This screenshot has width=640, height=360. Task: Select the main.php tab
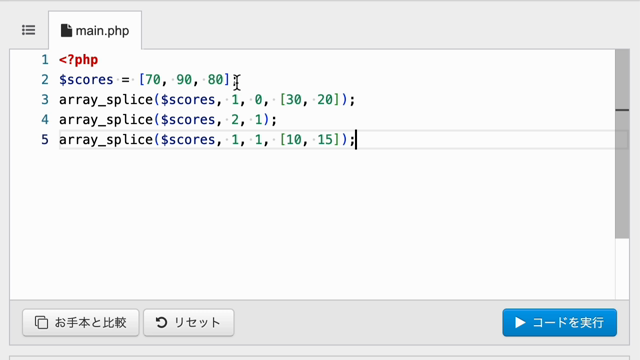(95, 31)
